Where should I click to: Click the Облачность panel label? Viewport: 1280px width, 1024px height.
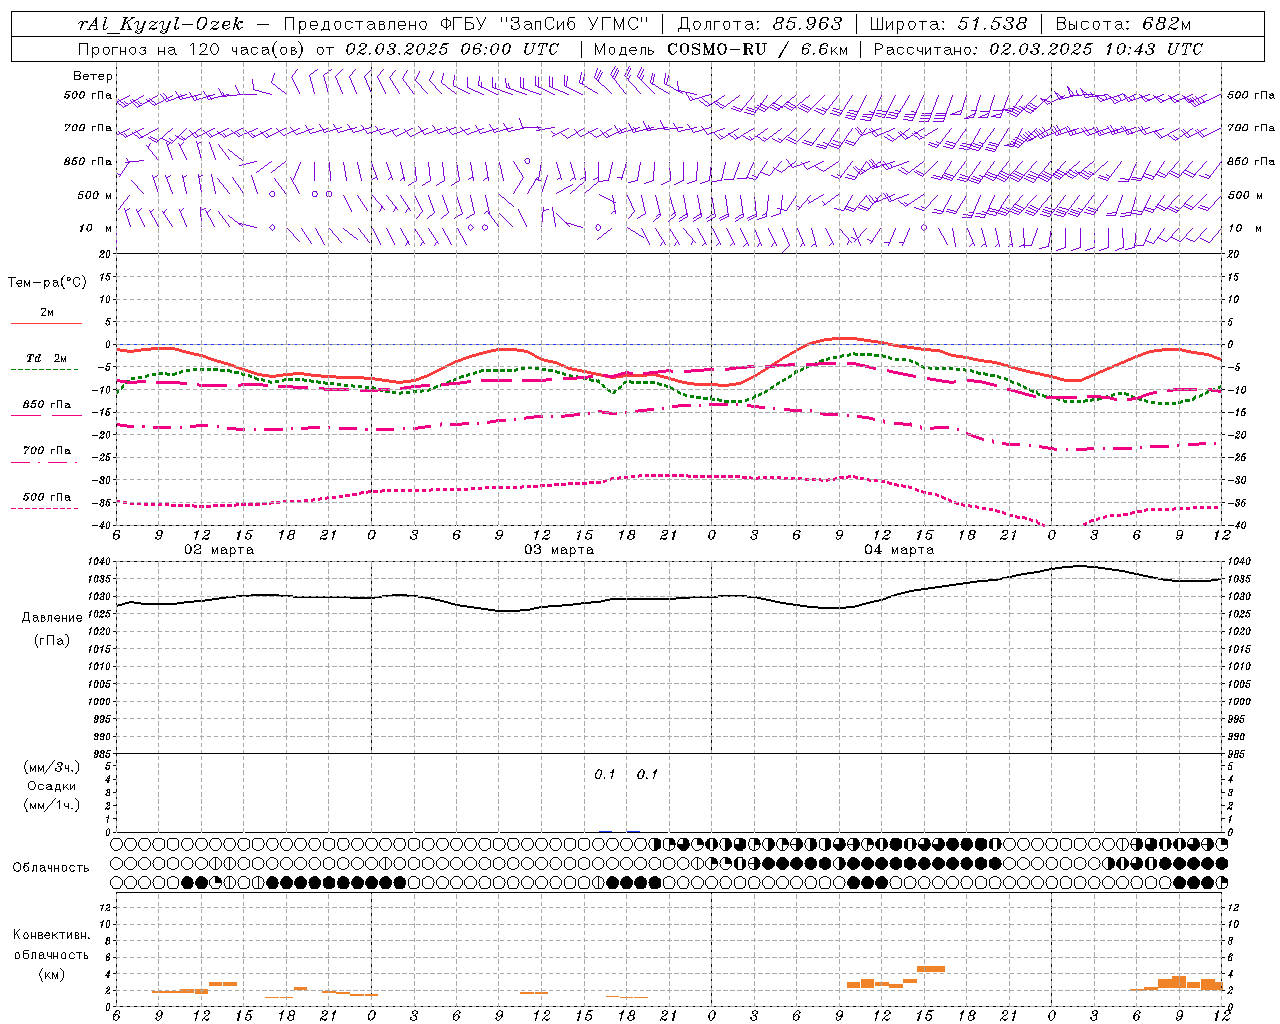click(x=51, y=867)
